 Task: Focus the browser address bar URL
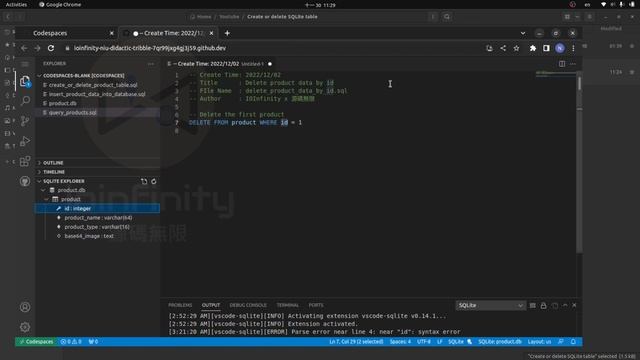(150, 48)
